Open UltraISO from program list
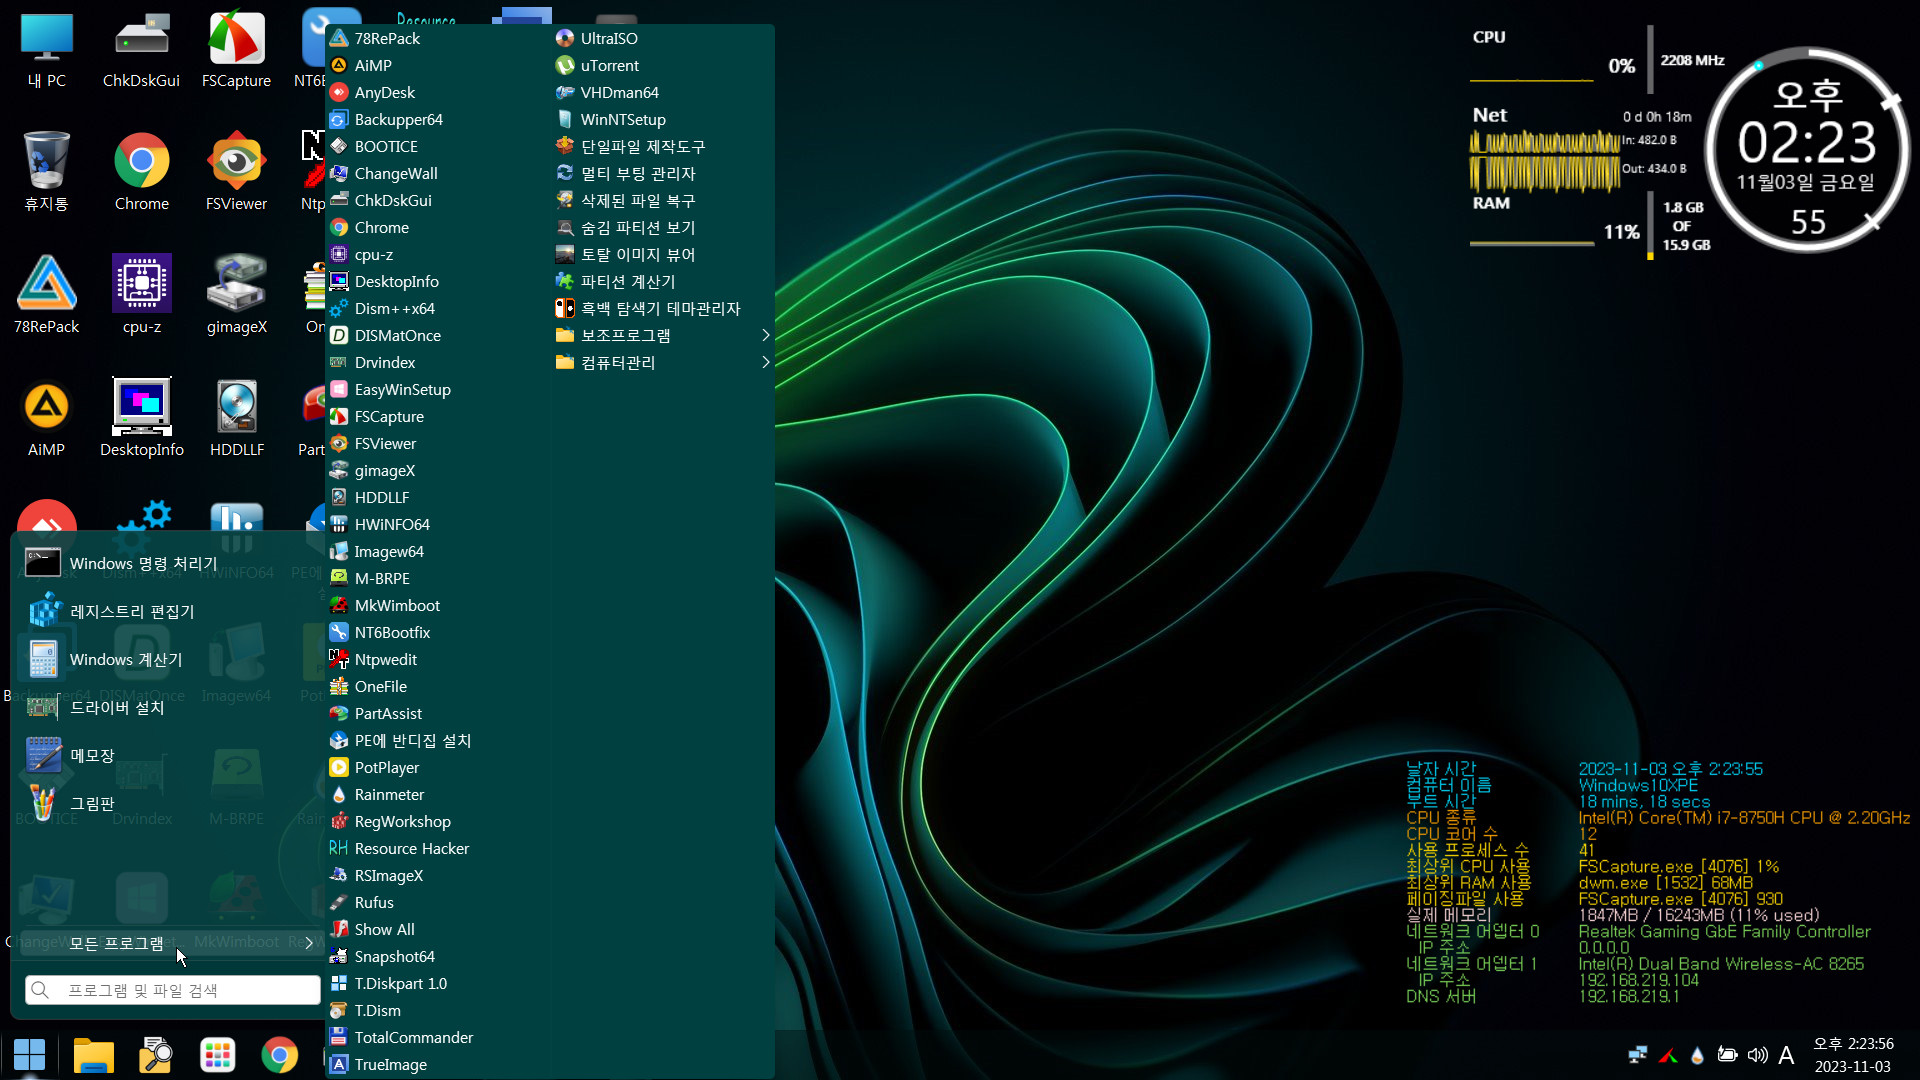Viewport: 1920px width, 1080px height. [x=662, y=38]
